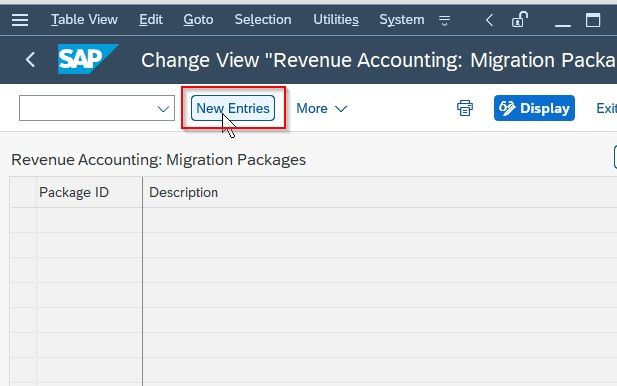The height and width of the screenshot is (386, 617).
Task: Select the first table row selector
Action: [x=23, y=220]
